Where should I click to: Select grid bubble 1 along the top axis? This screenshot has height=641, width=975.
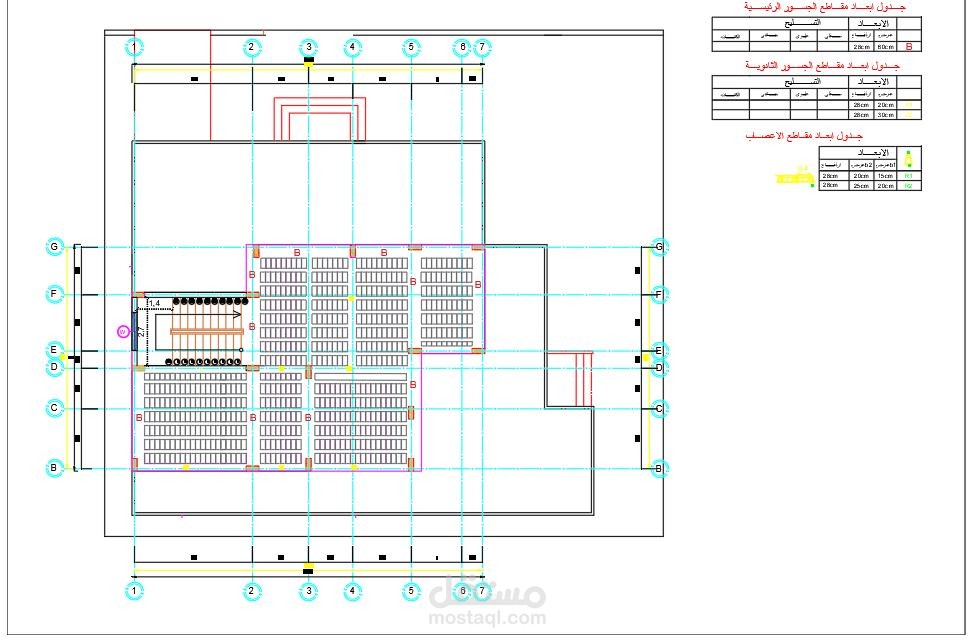134,47
